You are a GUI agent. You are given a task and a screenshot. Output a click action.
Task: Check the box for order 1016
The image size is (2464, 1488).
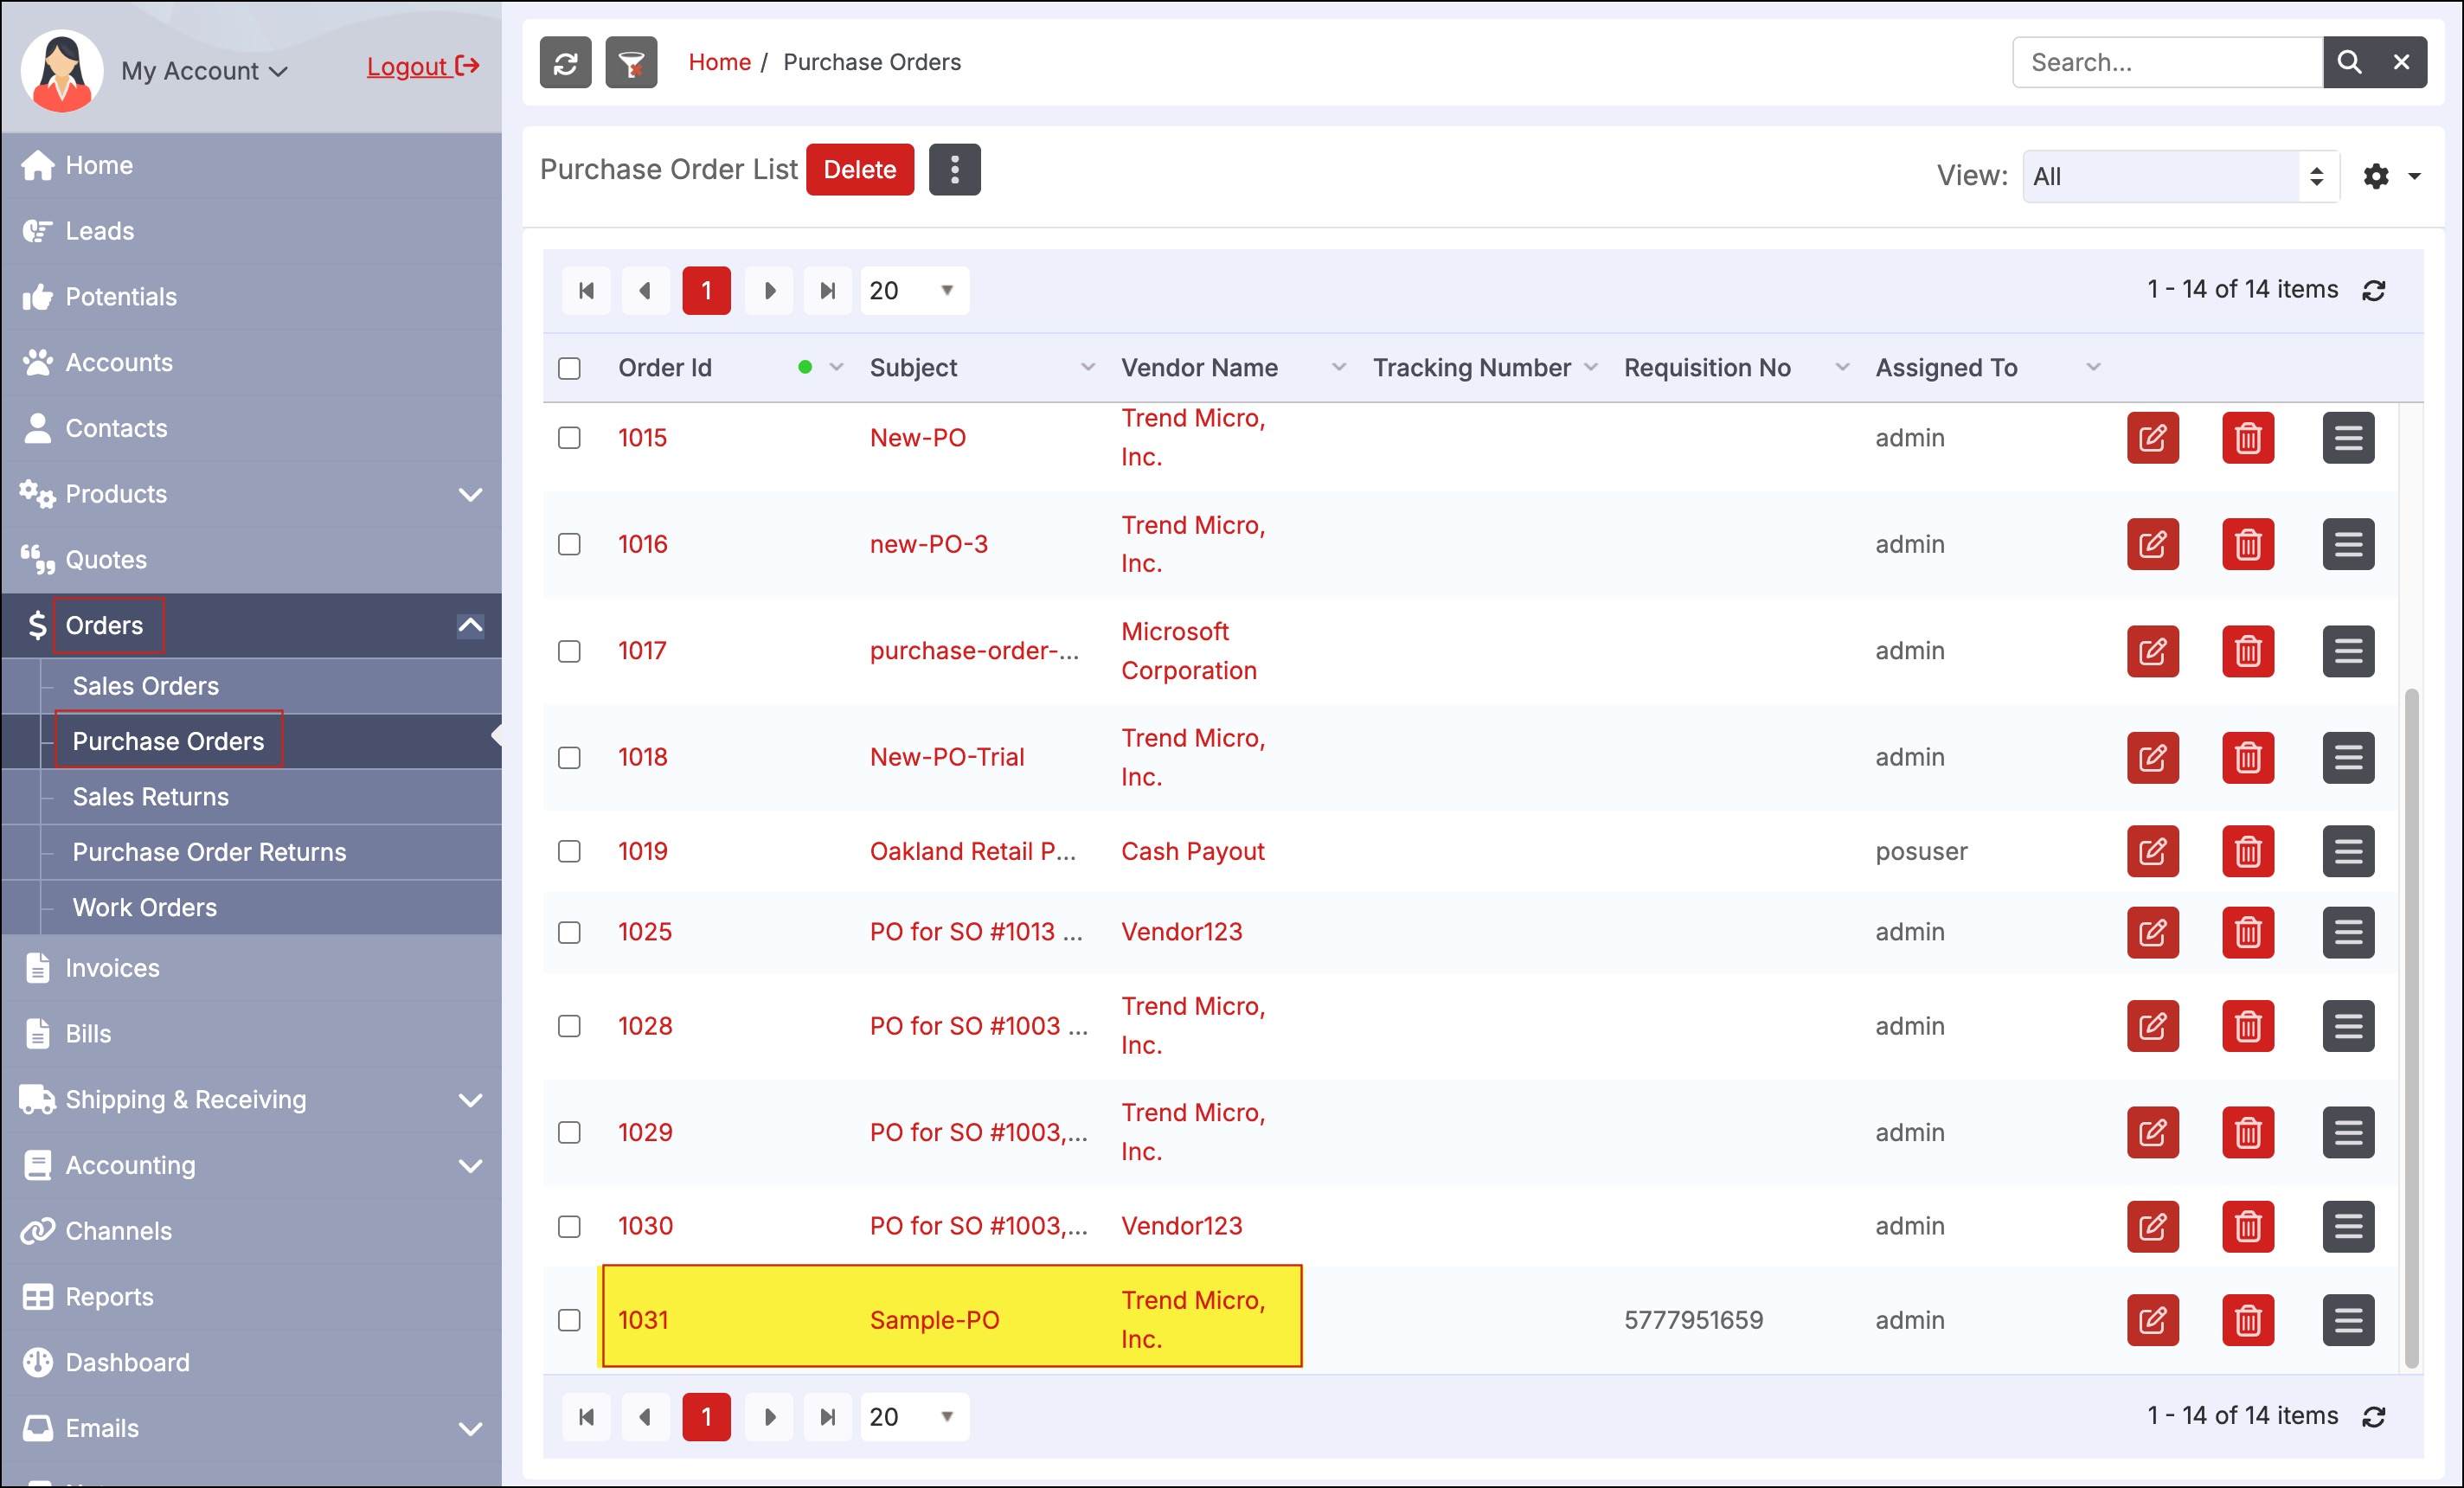point(569,544)
